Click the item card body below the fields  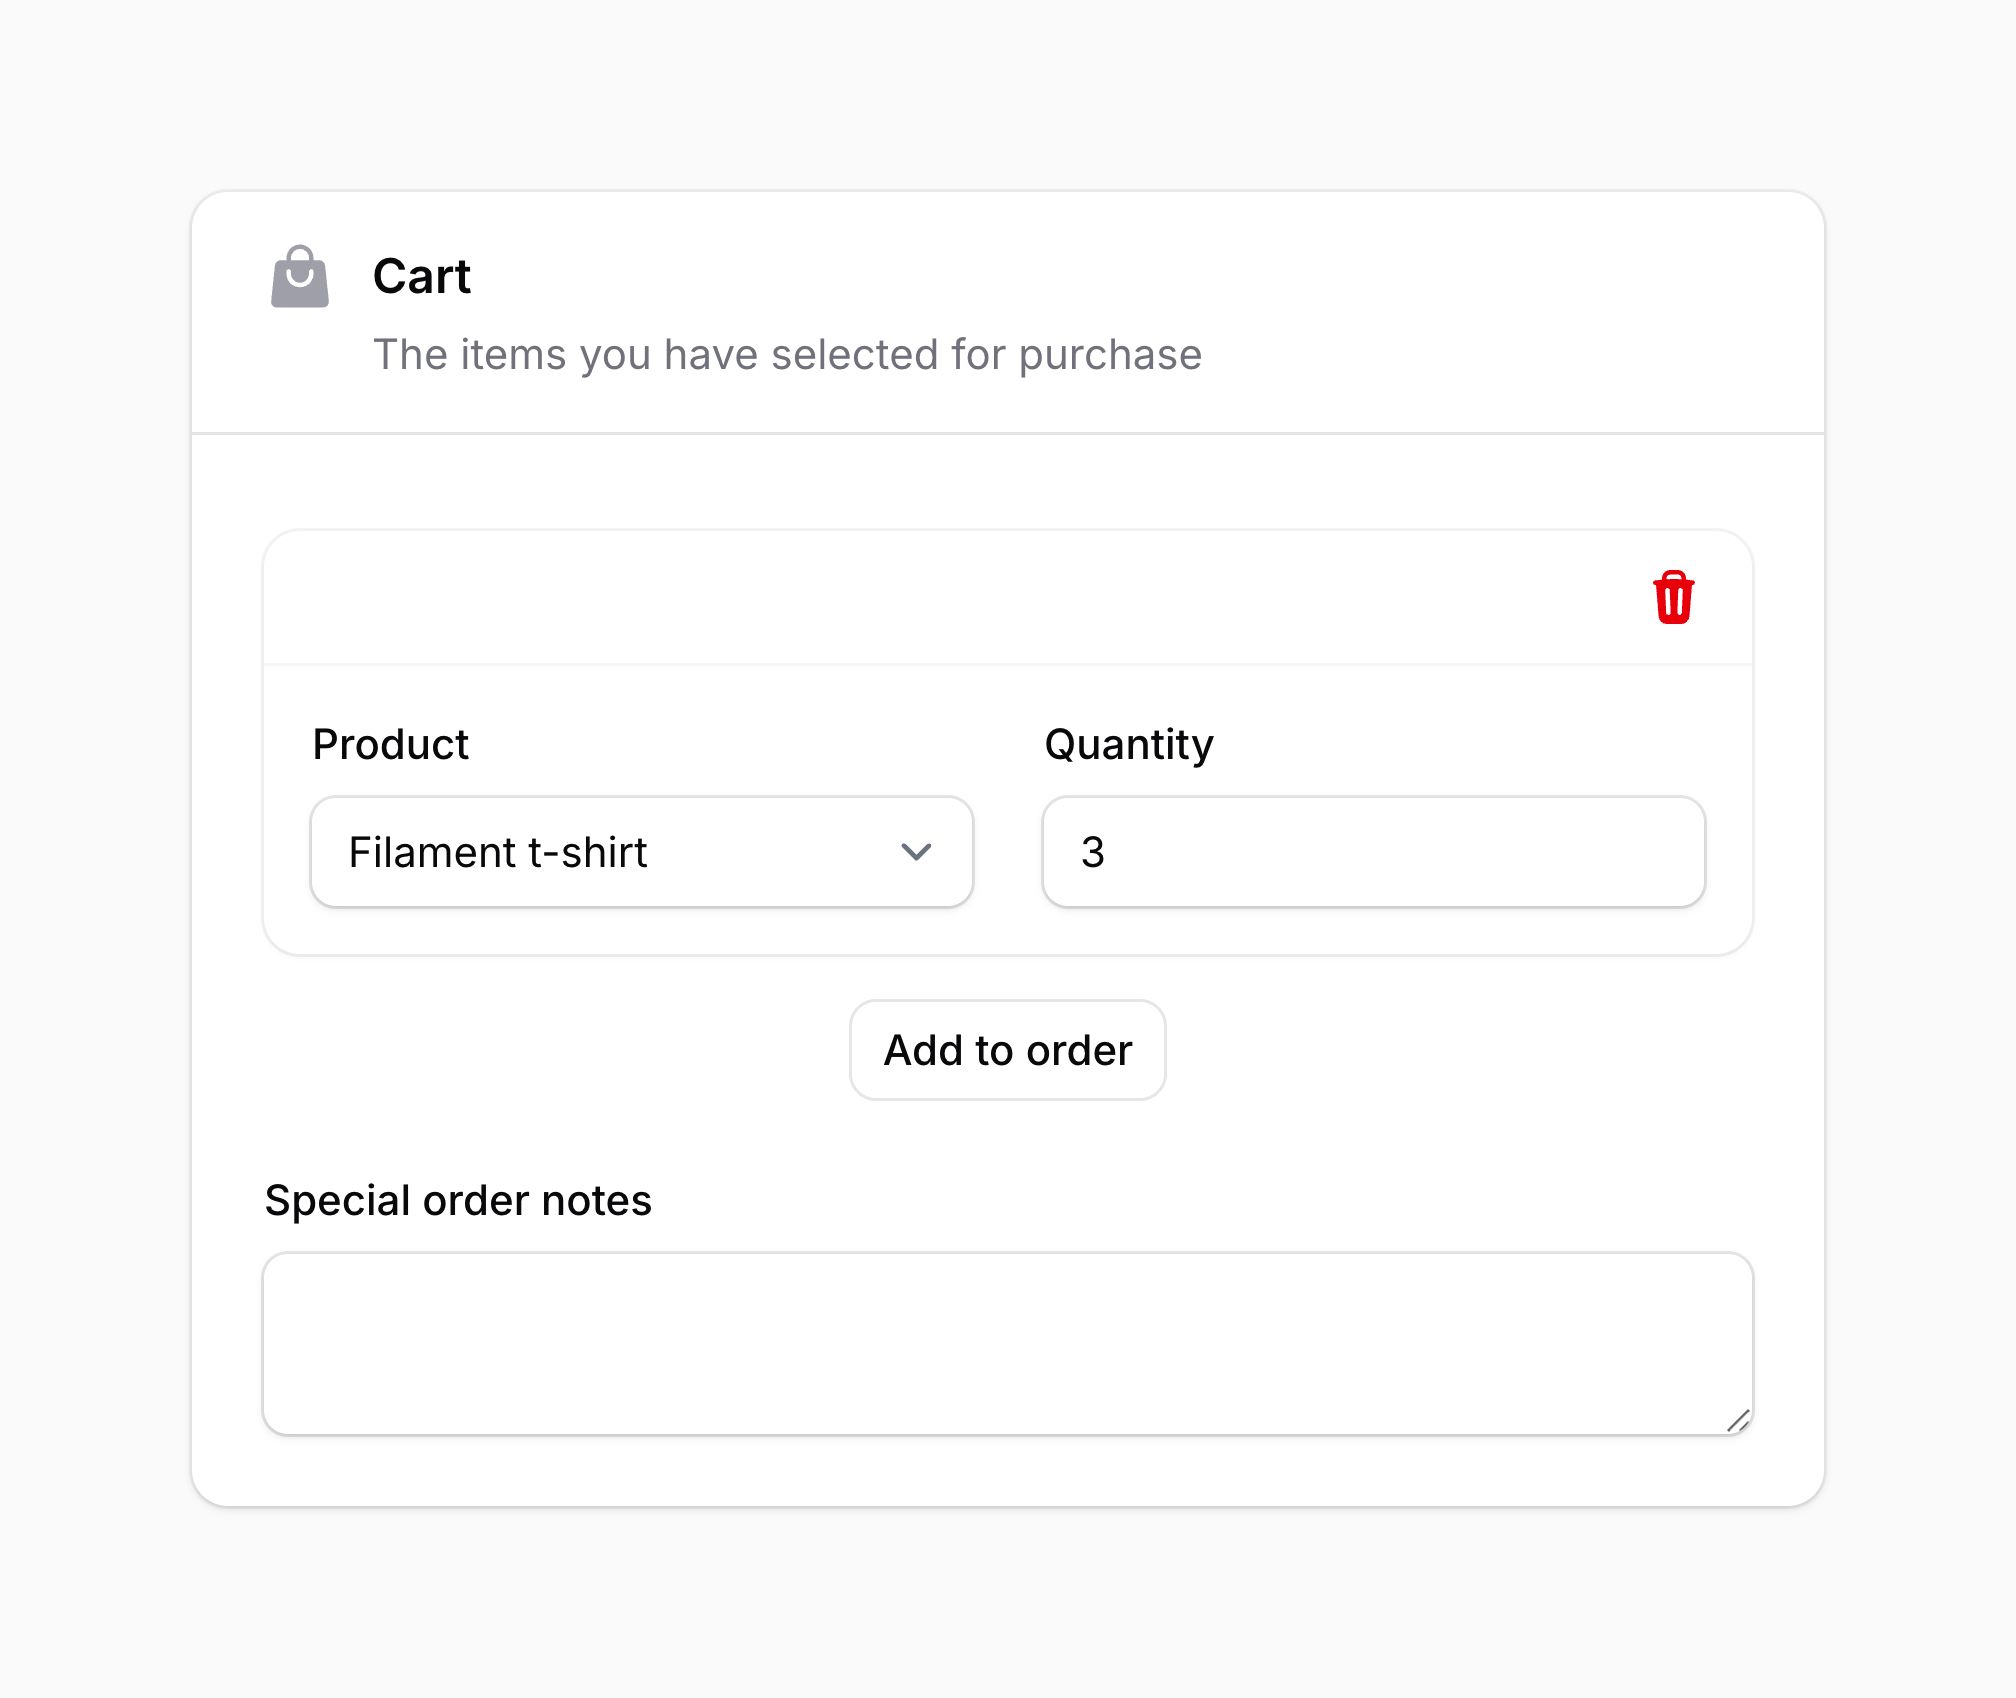tap(1006, 932)
